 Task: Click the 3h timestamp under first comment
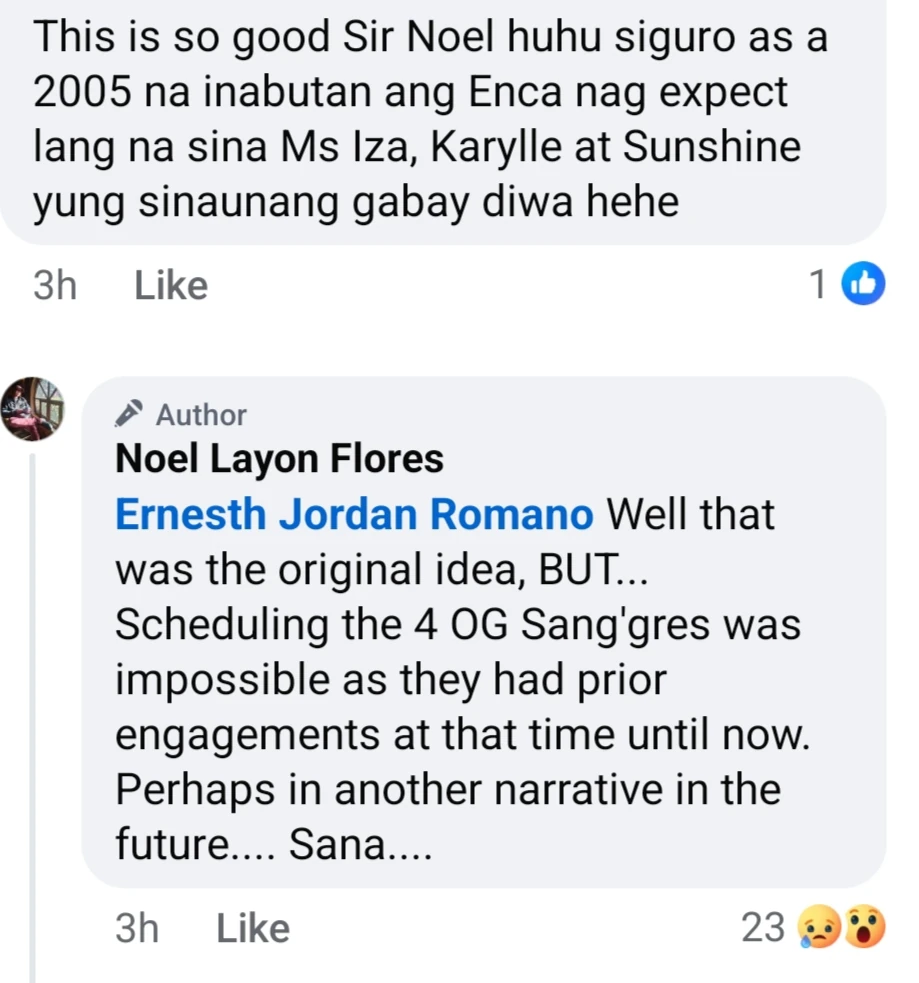coord(55,286)
